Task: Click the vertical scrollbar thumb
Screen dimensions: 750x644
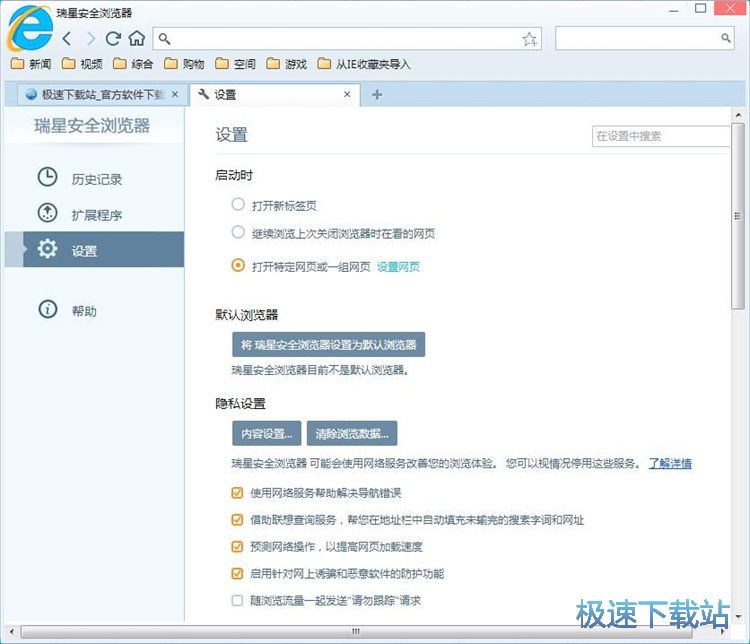Action: 738,215
